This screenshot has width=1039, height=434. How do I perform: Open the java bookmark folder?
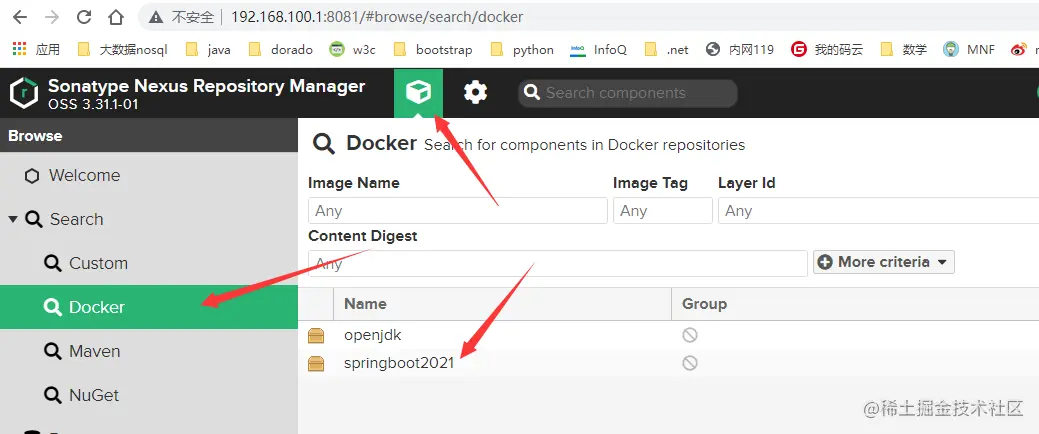[209, 49]
